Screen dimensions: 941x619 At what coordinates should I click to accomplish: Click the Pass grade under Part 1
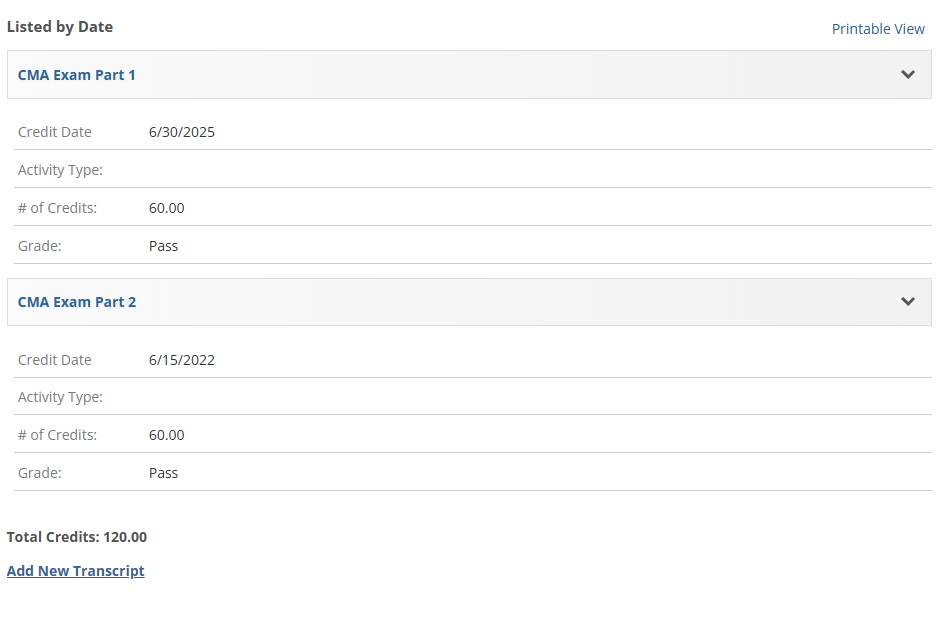[x=163, y=246]
